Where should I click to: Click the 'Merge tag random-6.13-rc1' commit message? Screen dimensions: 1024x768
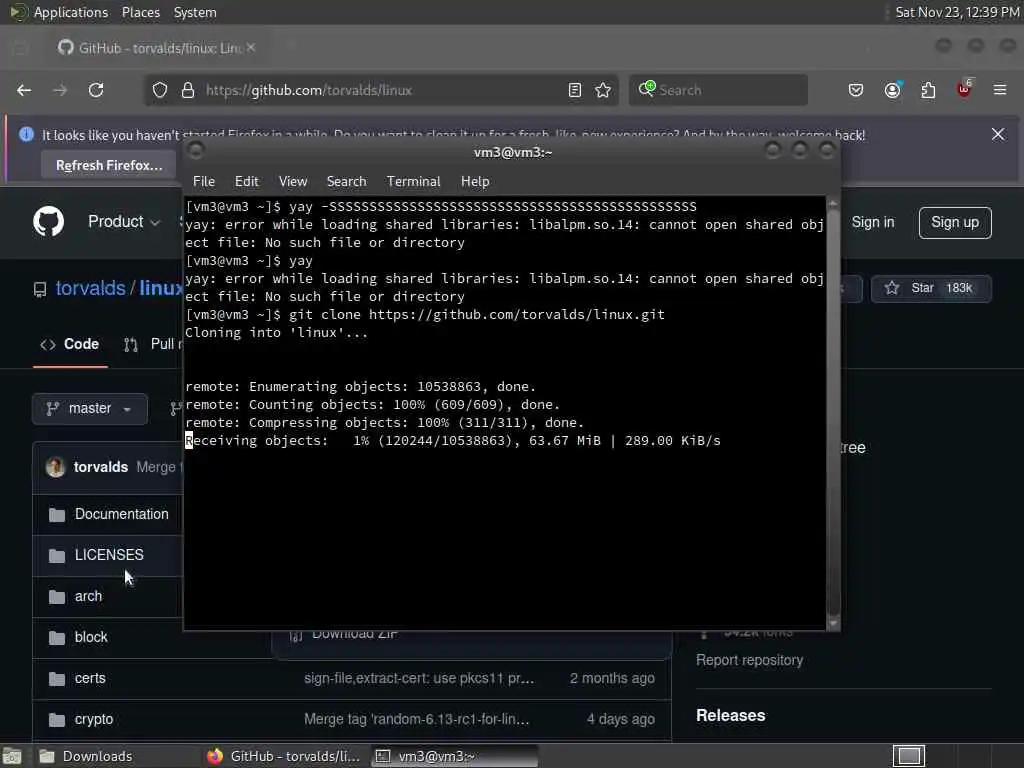pyautogui.click(x=417, y=720)
